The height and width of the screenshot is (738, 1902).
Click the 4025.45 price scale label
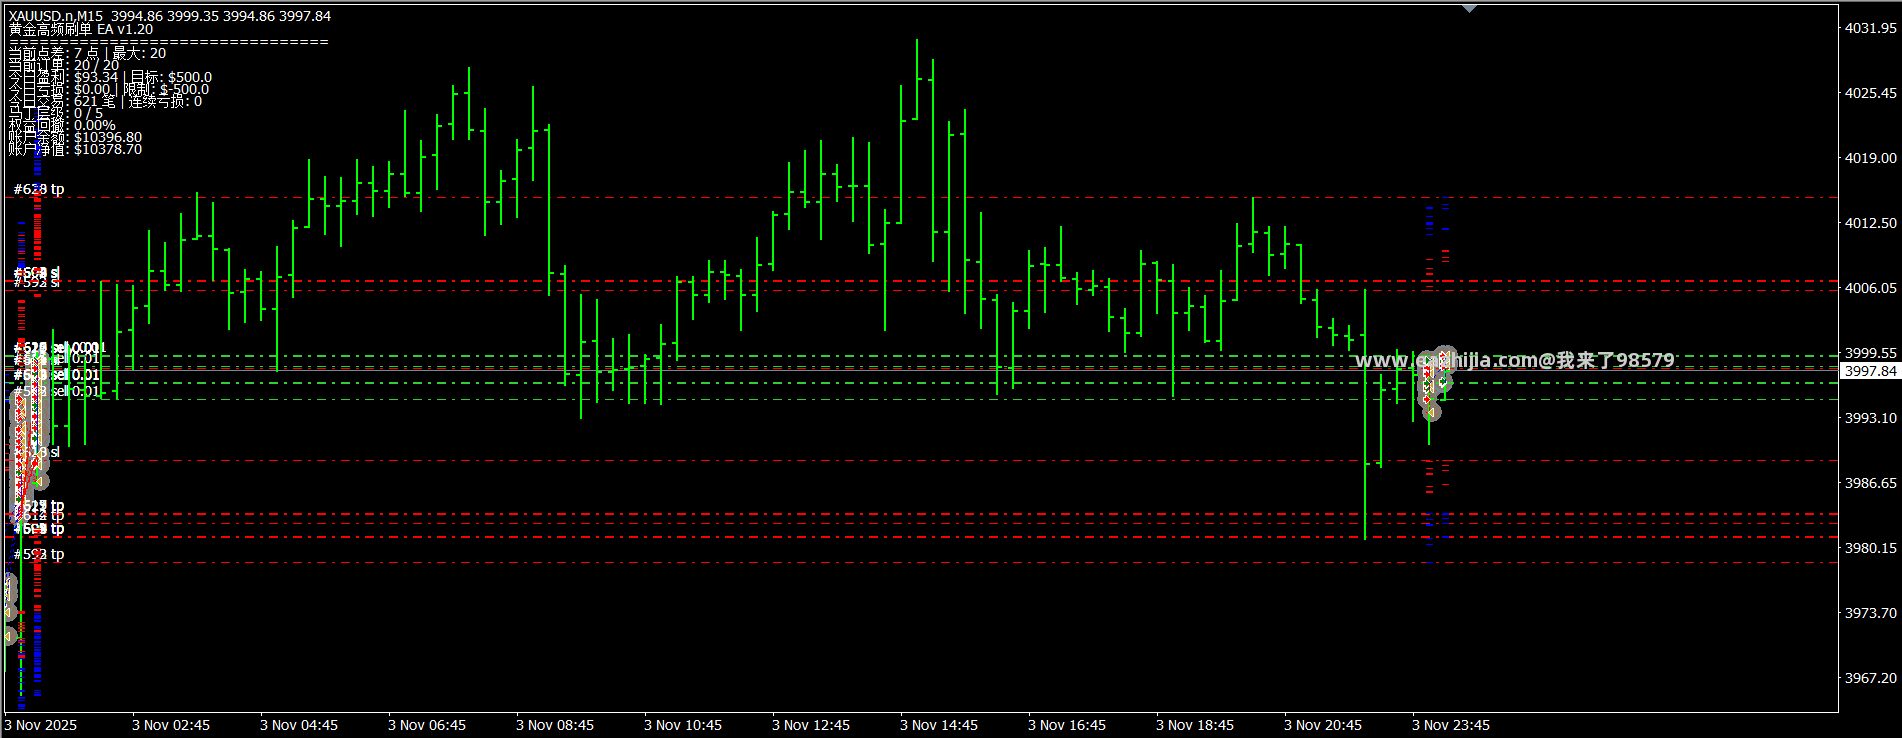(x=1870, y=93)
